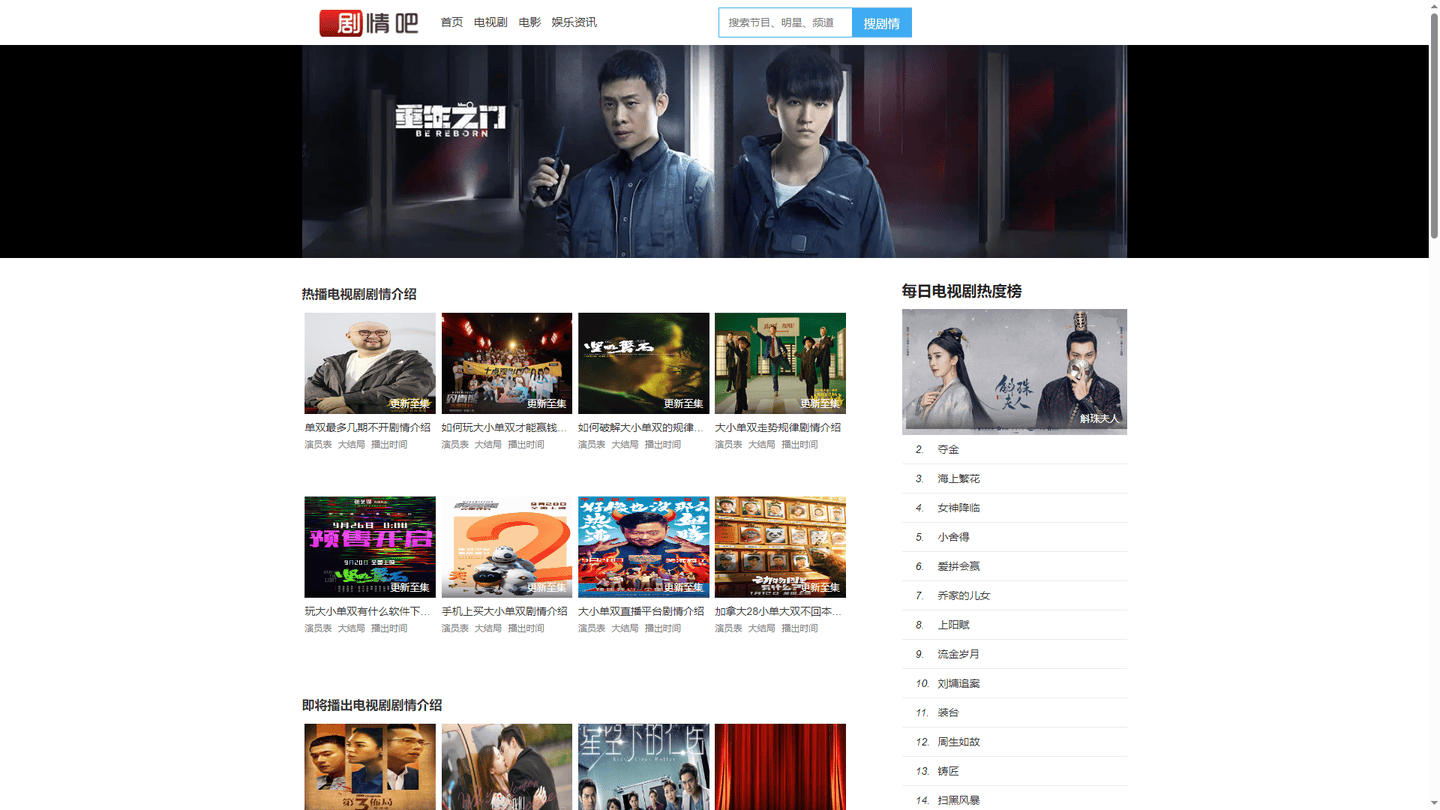Viewport: 1440px width, 810px height.
Task: Open the red curtain placeholder thumbnail
Action: (x=780, y=767)
